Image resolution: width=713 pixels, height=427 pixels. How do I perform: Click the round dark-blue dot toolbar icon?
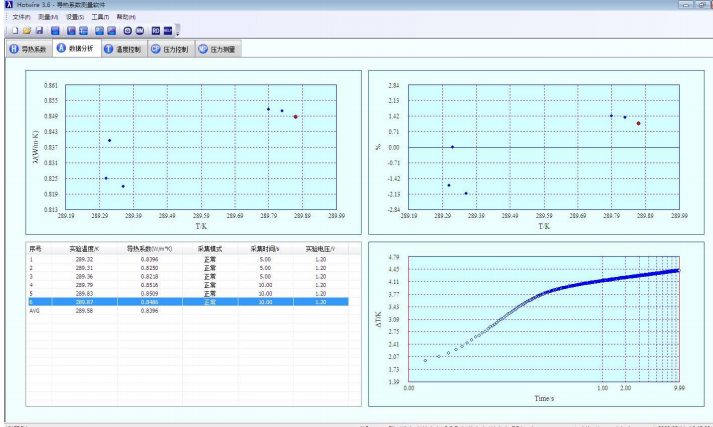click(127, 30)
